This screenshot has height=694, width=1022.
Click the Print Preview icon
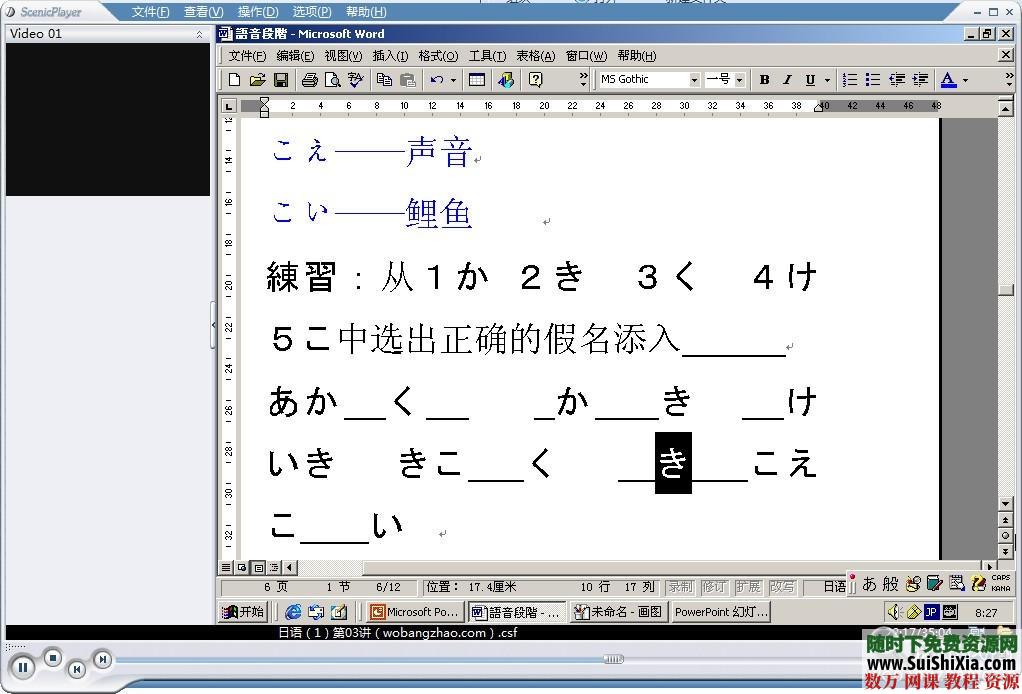click(332, 80)
